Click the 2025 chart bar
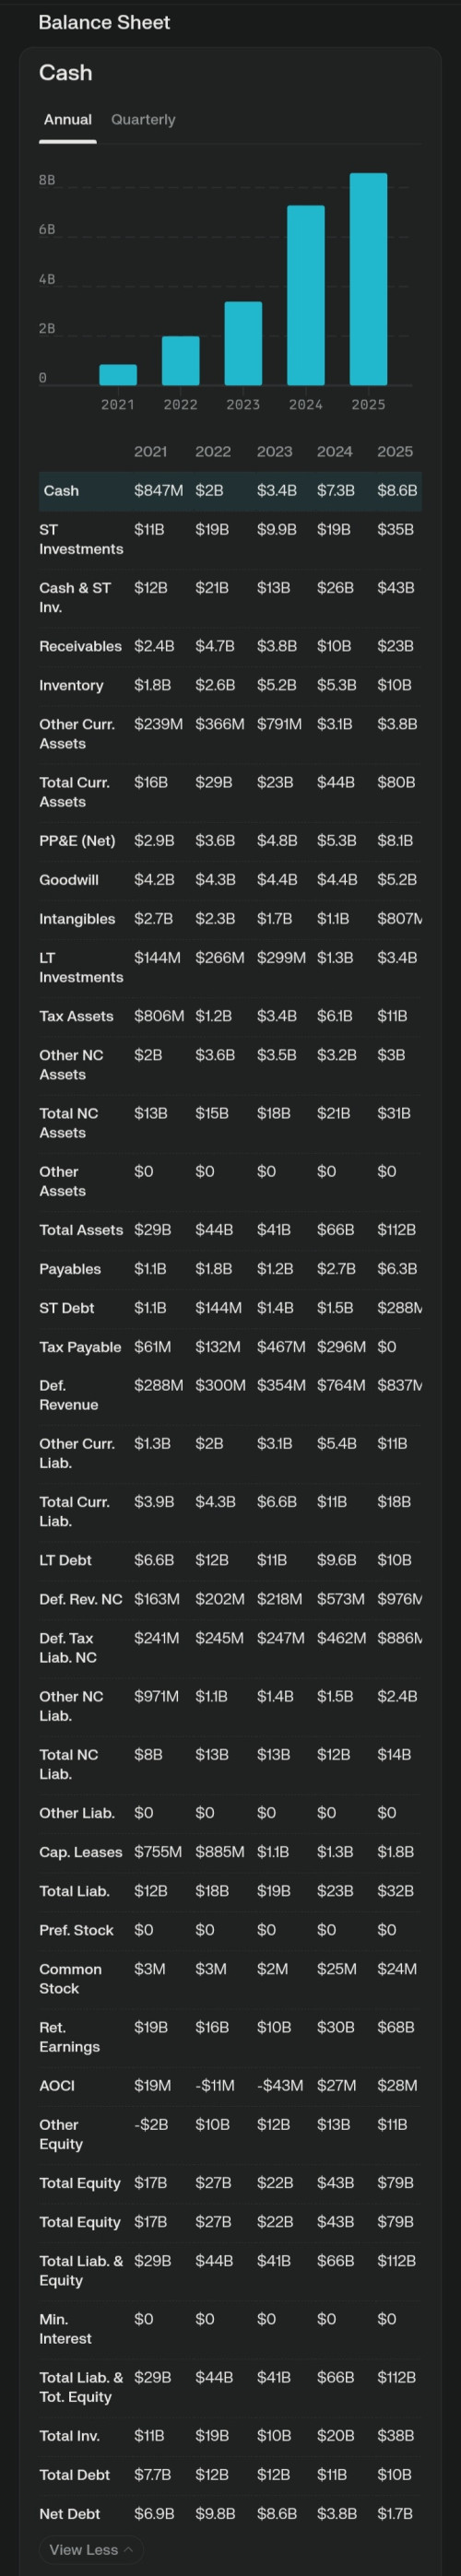461x2576 pixels. pyautogui.click(x=368, y=279)
